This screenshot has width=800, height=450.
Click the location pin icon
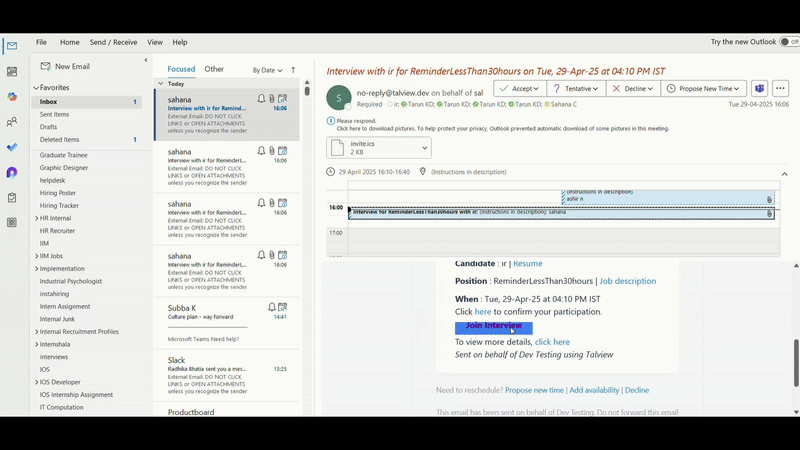click(x=422, y=171)
